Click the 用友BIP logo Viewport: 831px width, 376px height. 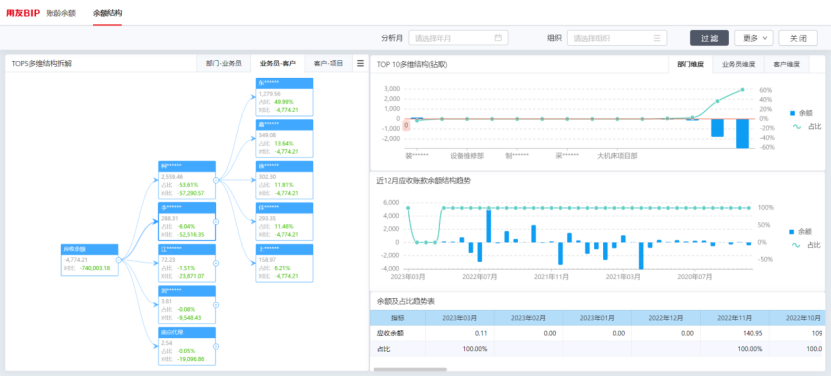point(23,13)
